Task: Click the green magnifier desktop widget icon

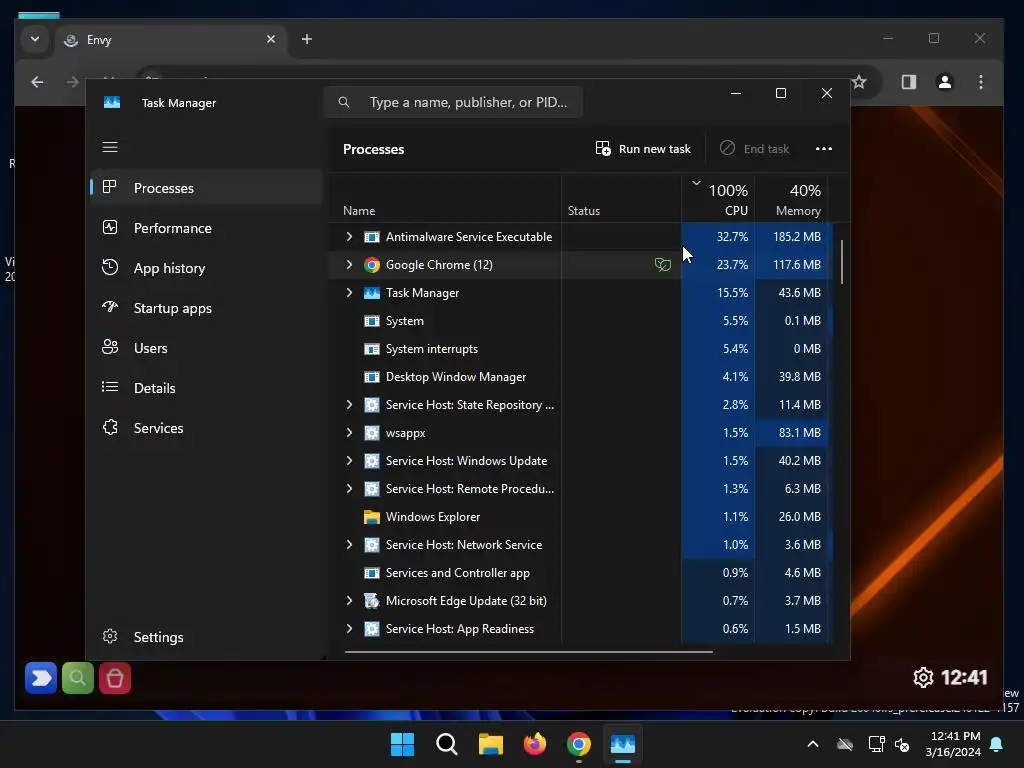Action: [x=78, y=678]
